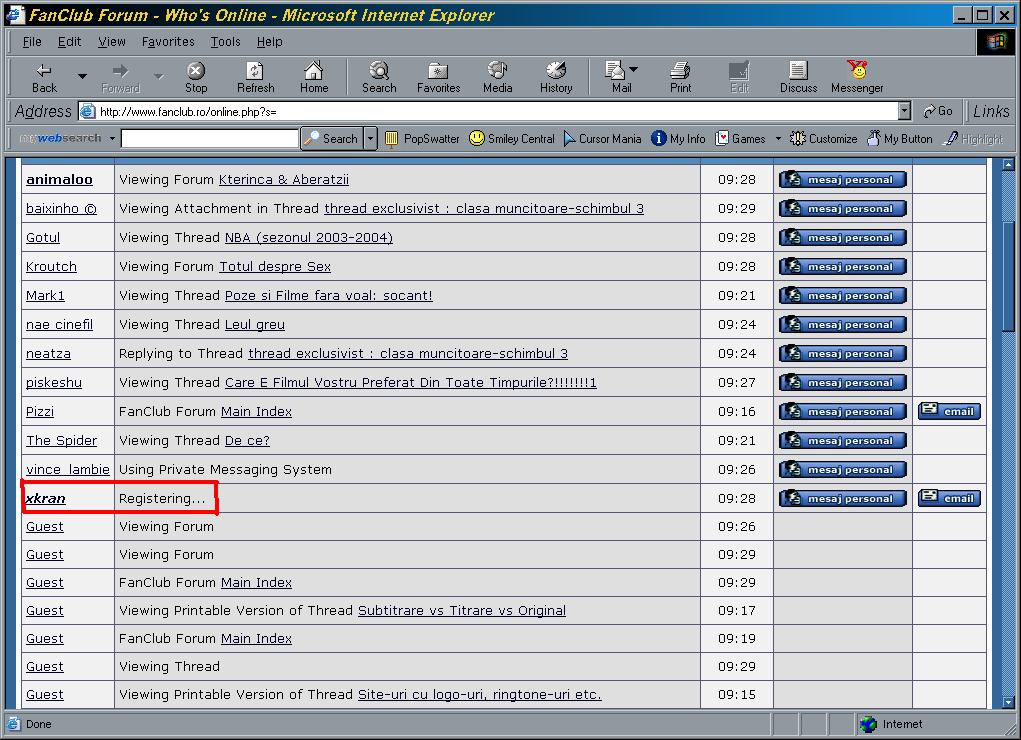Click the Back navigation arrow icon

[44, 71]
